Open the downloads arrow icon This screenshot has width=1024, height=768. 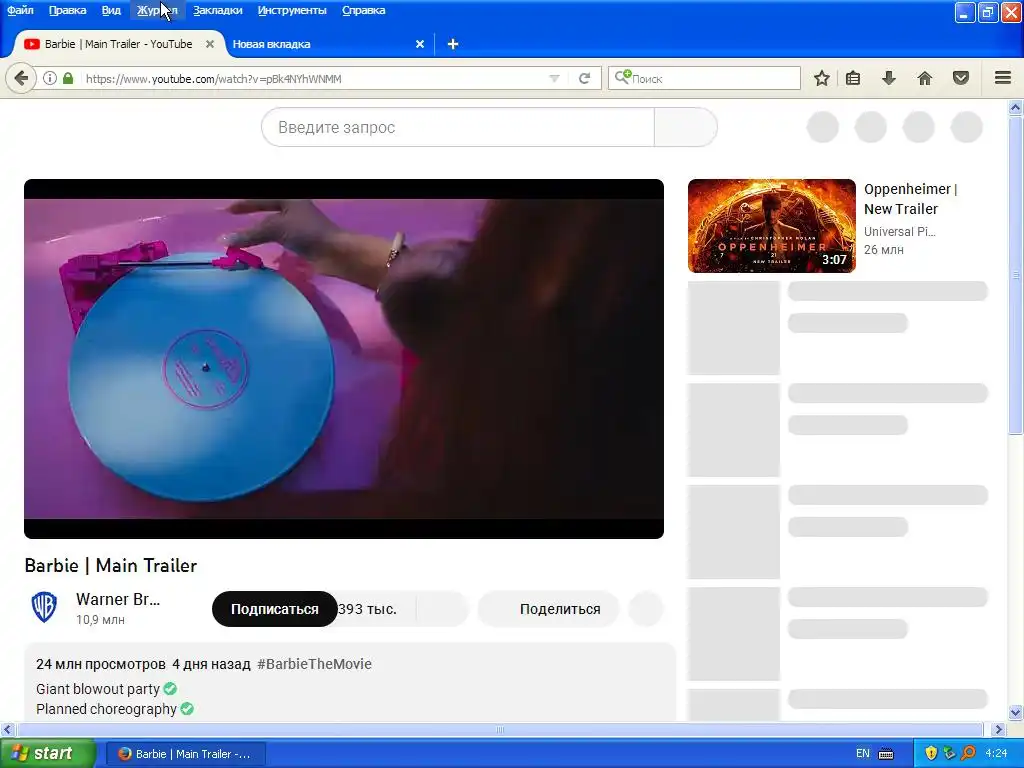point(889,78)
